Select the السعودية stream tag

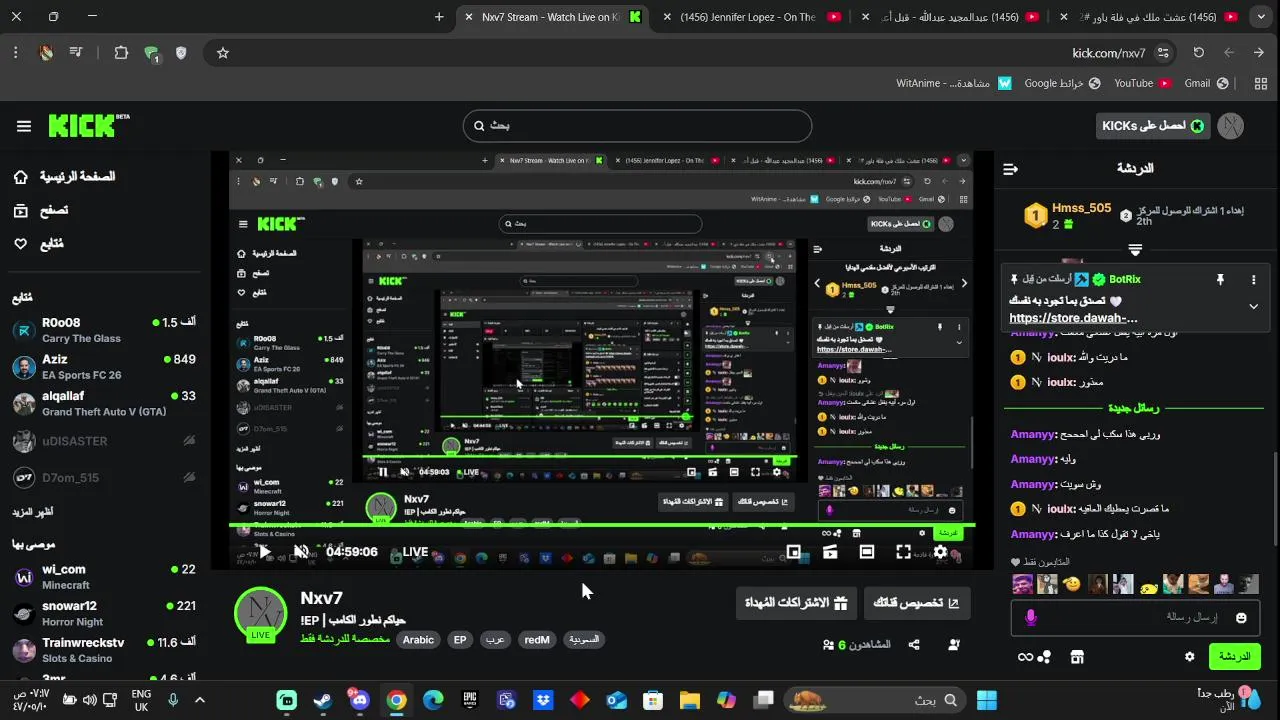point(584,640)
